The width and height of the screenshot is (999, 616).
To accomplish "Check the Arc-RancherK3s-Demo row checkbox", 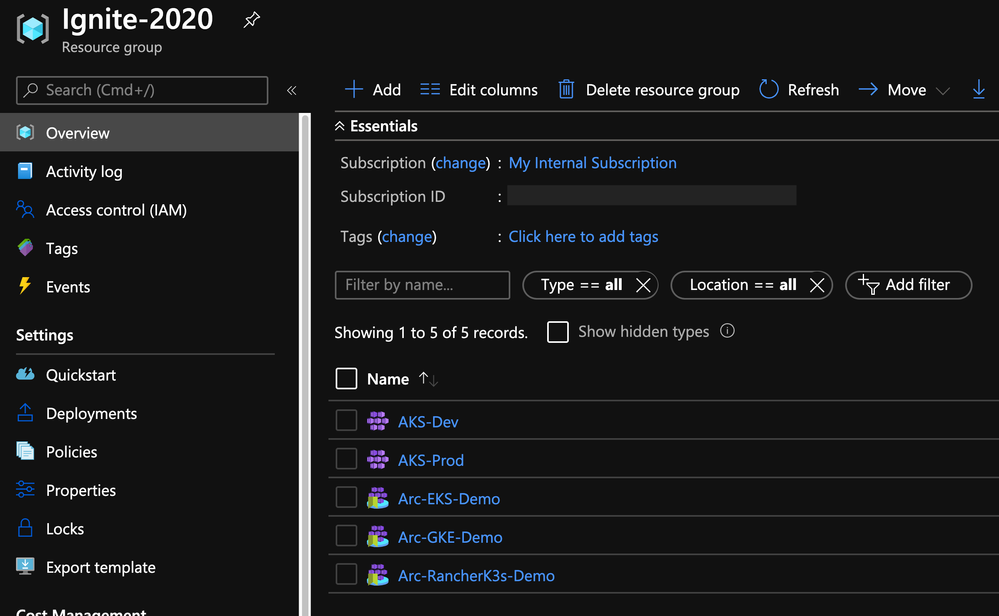I will [346, 574].
